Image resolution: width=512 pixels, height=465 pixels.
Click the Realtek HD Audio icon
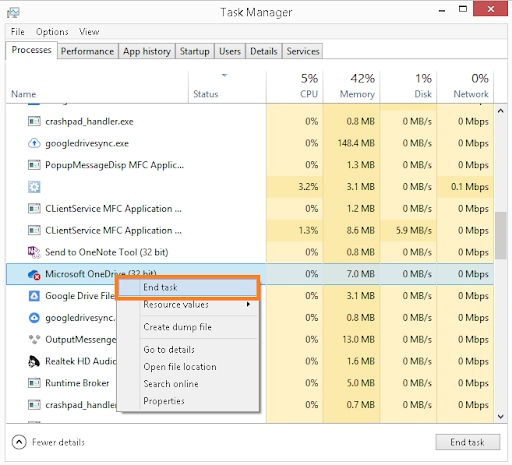coord(34,361)
